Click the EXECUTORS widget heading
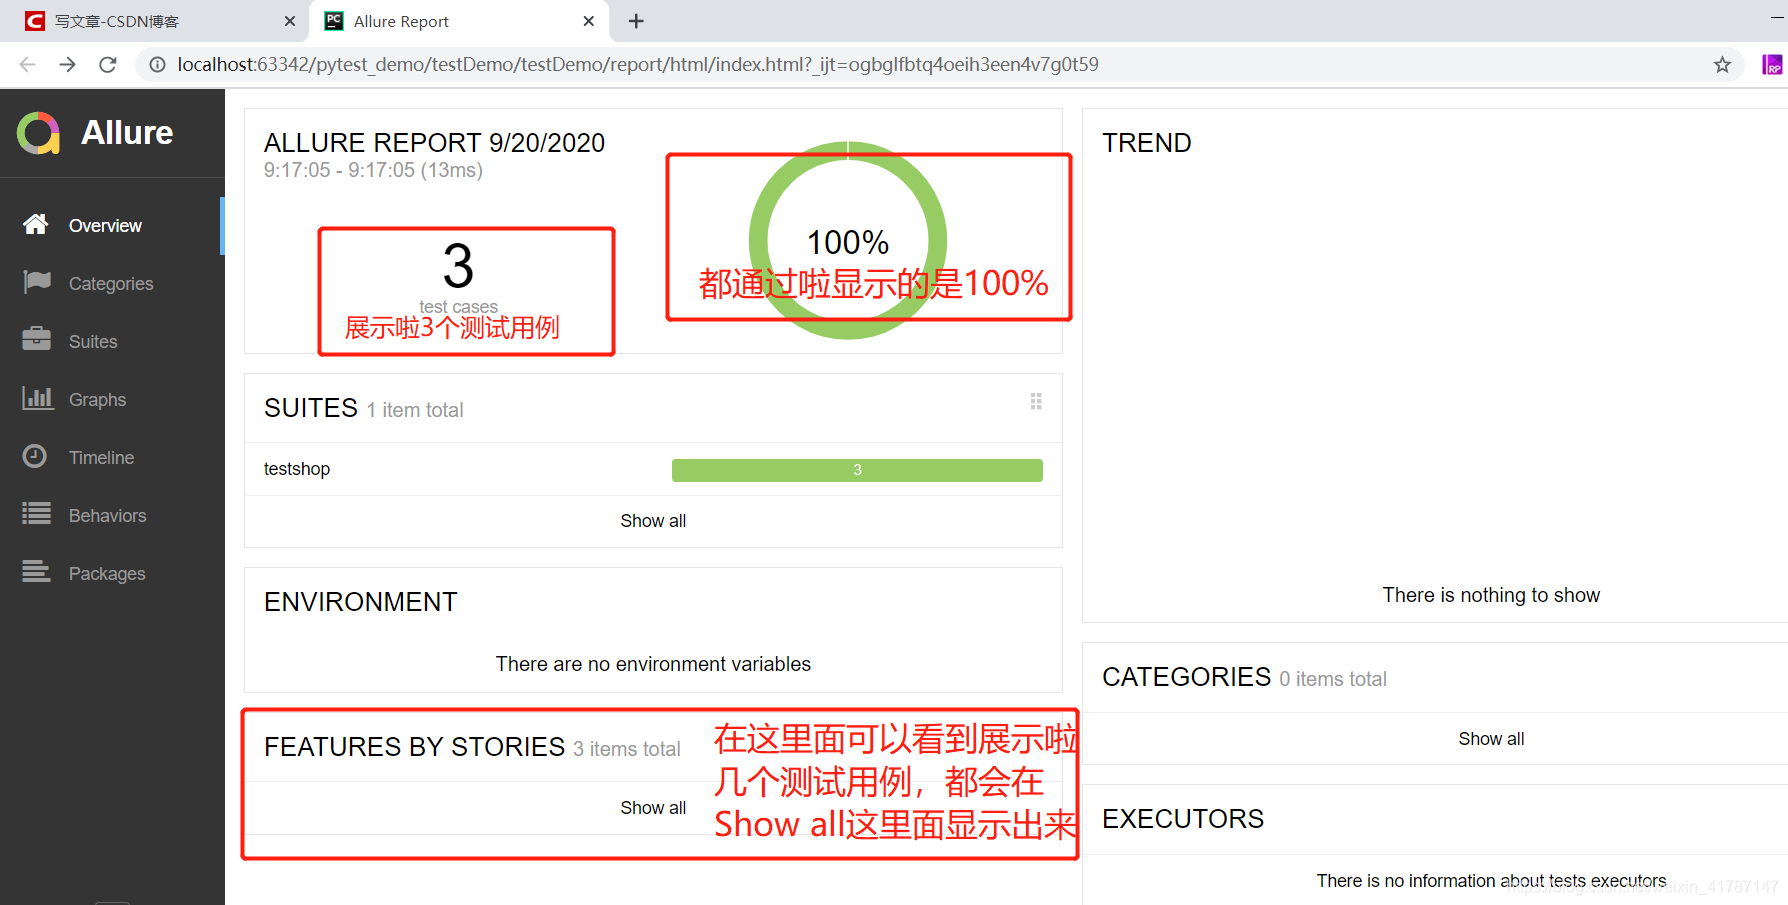This screenshot has height=905, width=1788. [1183, 819]
